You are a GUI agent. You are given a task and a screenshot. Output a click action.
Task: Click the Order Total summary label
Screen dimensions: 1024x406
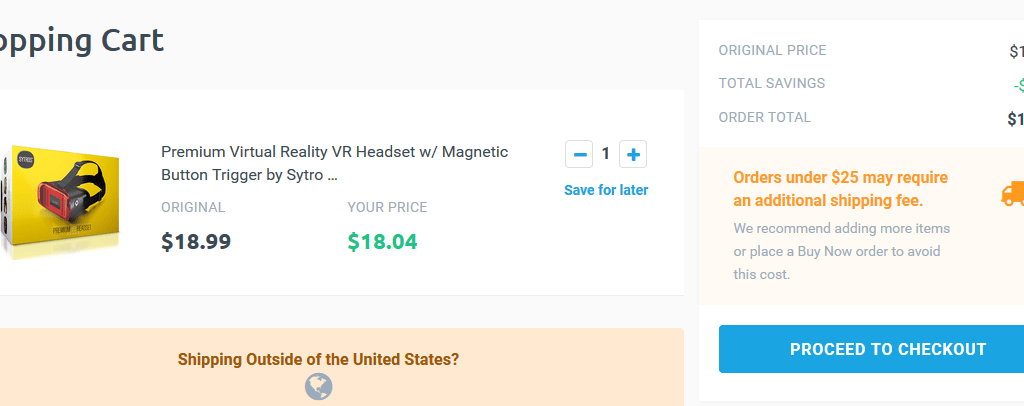pos(764,117)
